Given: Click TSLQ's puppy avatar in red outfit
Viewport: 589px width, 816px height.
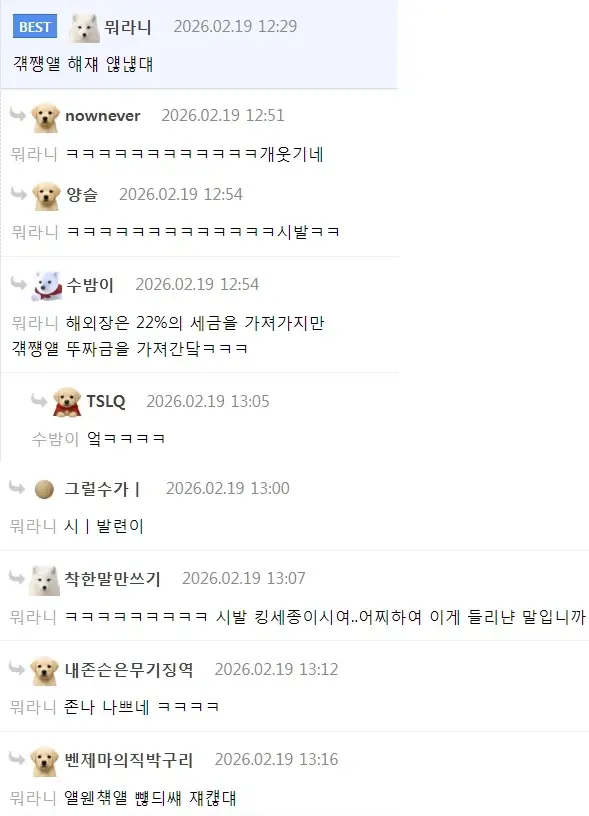Looking at the screenshot, I should coord(67,402).
